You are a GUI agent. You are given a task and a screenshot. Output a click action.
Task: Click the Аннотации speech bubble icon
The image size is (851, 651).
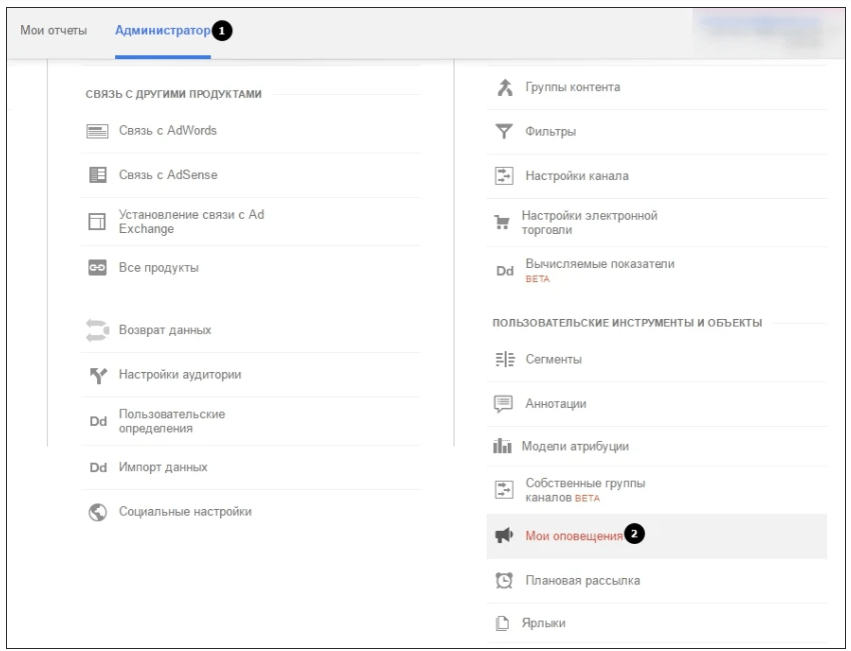(x=504, y=404)
